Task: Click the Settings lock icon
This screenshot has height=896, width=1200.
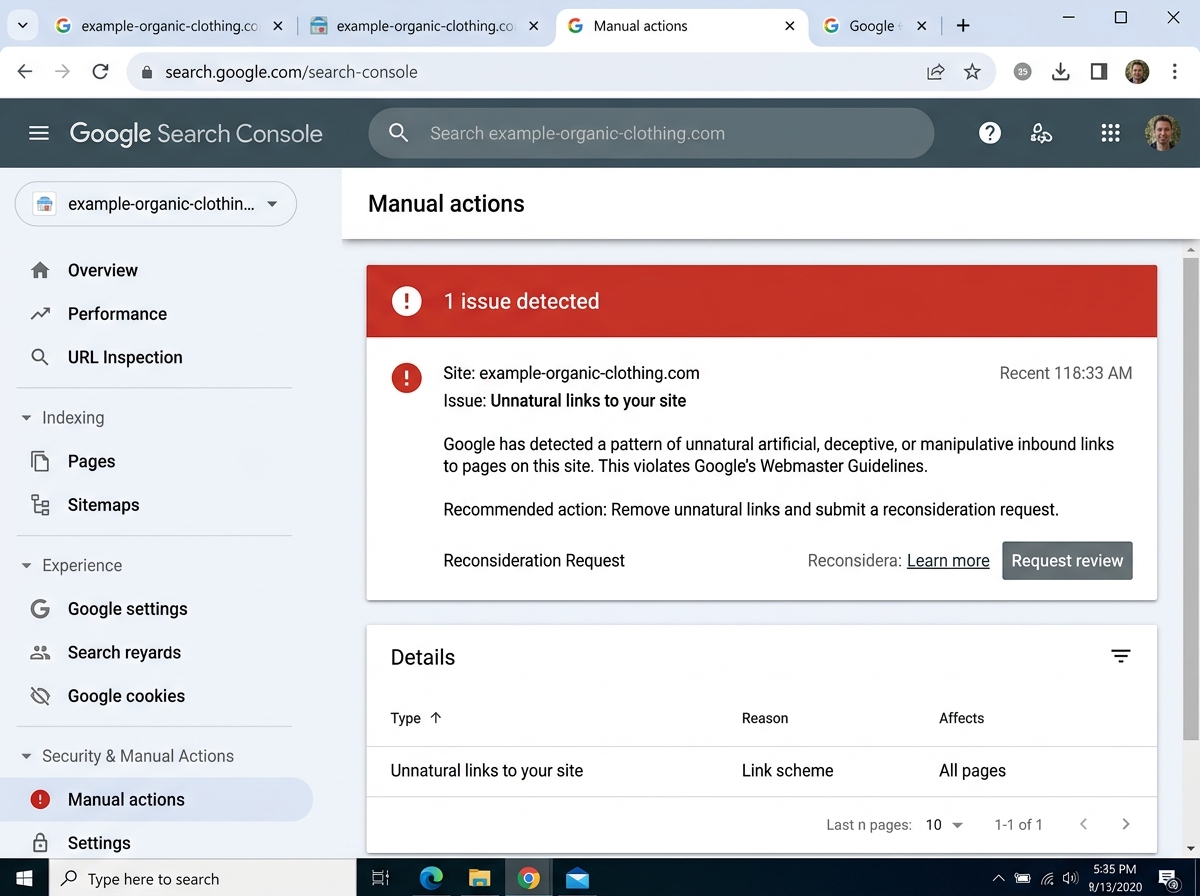Action: (40, 842)
